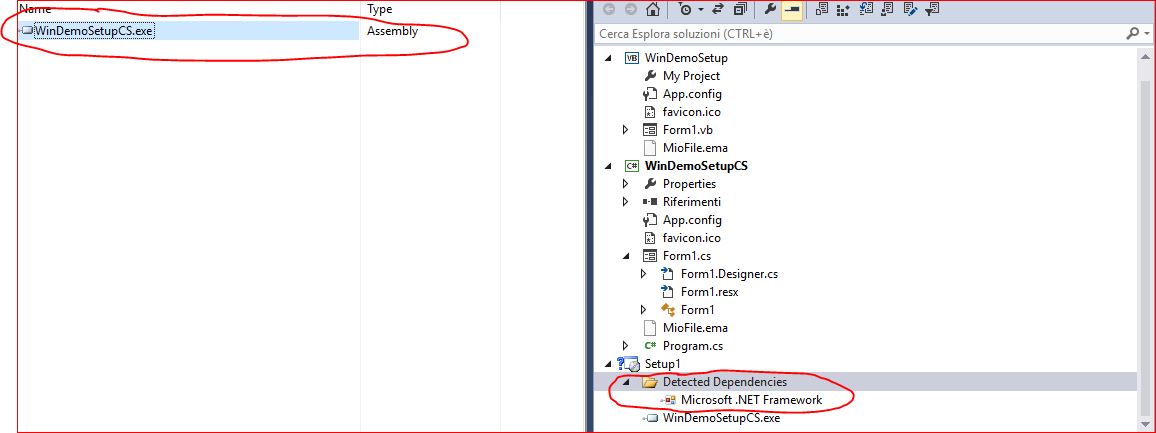Expand the Form1.Designer.cs node
The height and width of the screenshot is (433, 1156).
point(644,274)
